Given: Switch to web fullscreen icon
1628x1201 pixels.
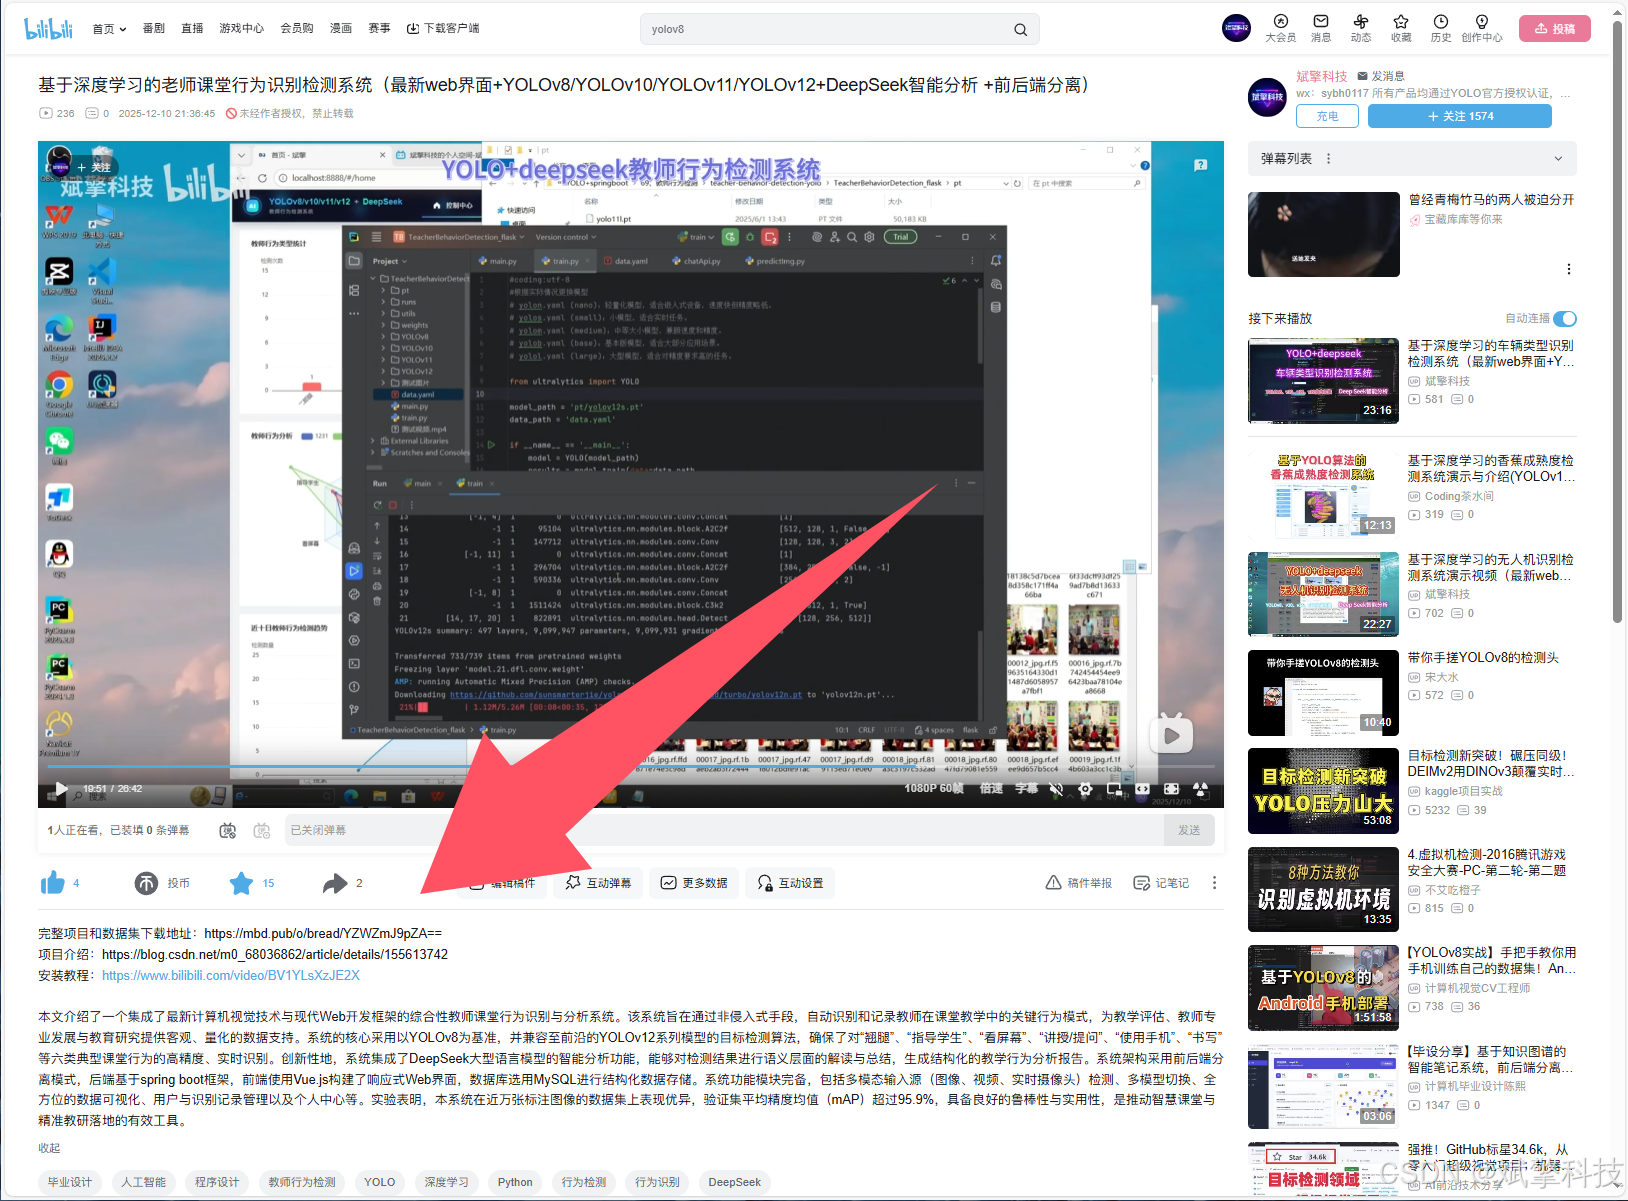Looking at the screenshot, I should tap(1172, 789).
